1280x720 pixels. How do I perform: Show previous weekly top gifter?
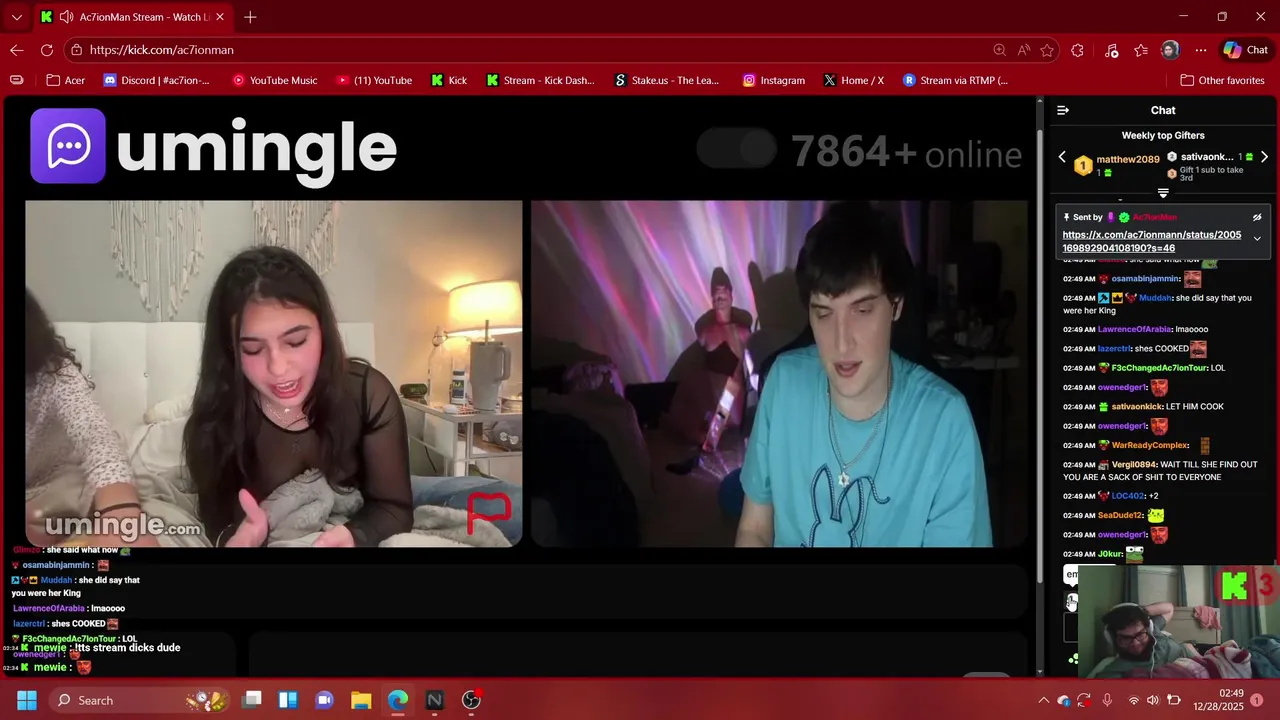(x=1062, y=157)
